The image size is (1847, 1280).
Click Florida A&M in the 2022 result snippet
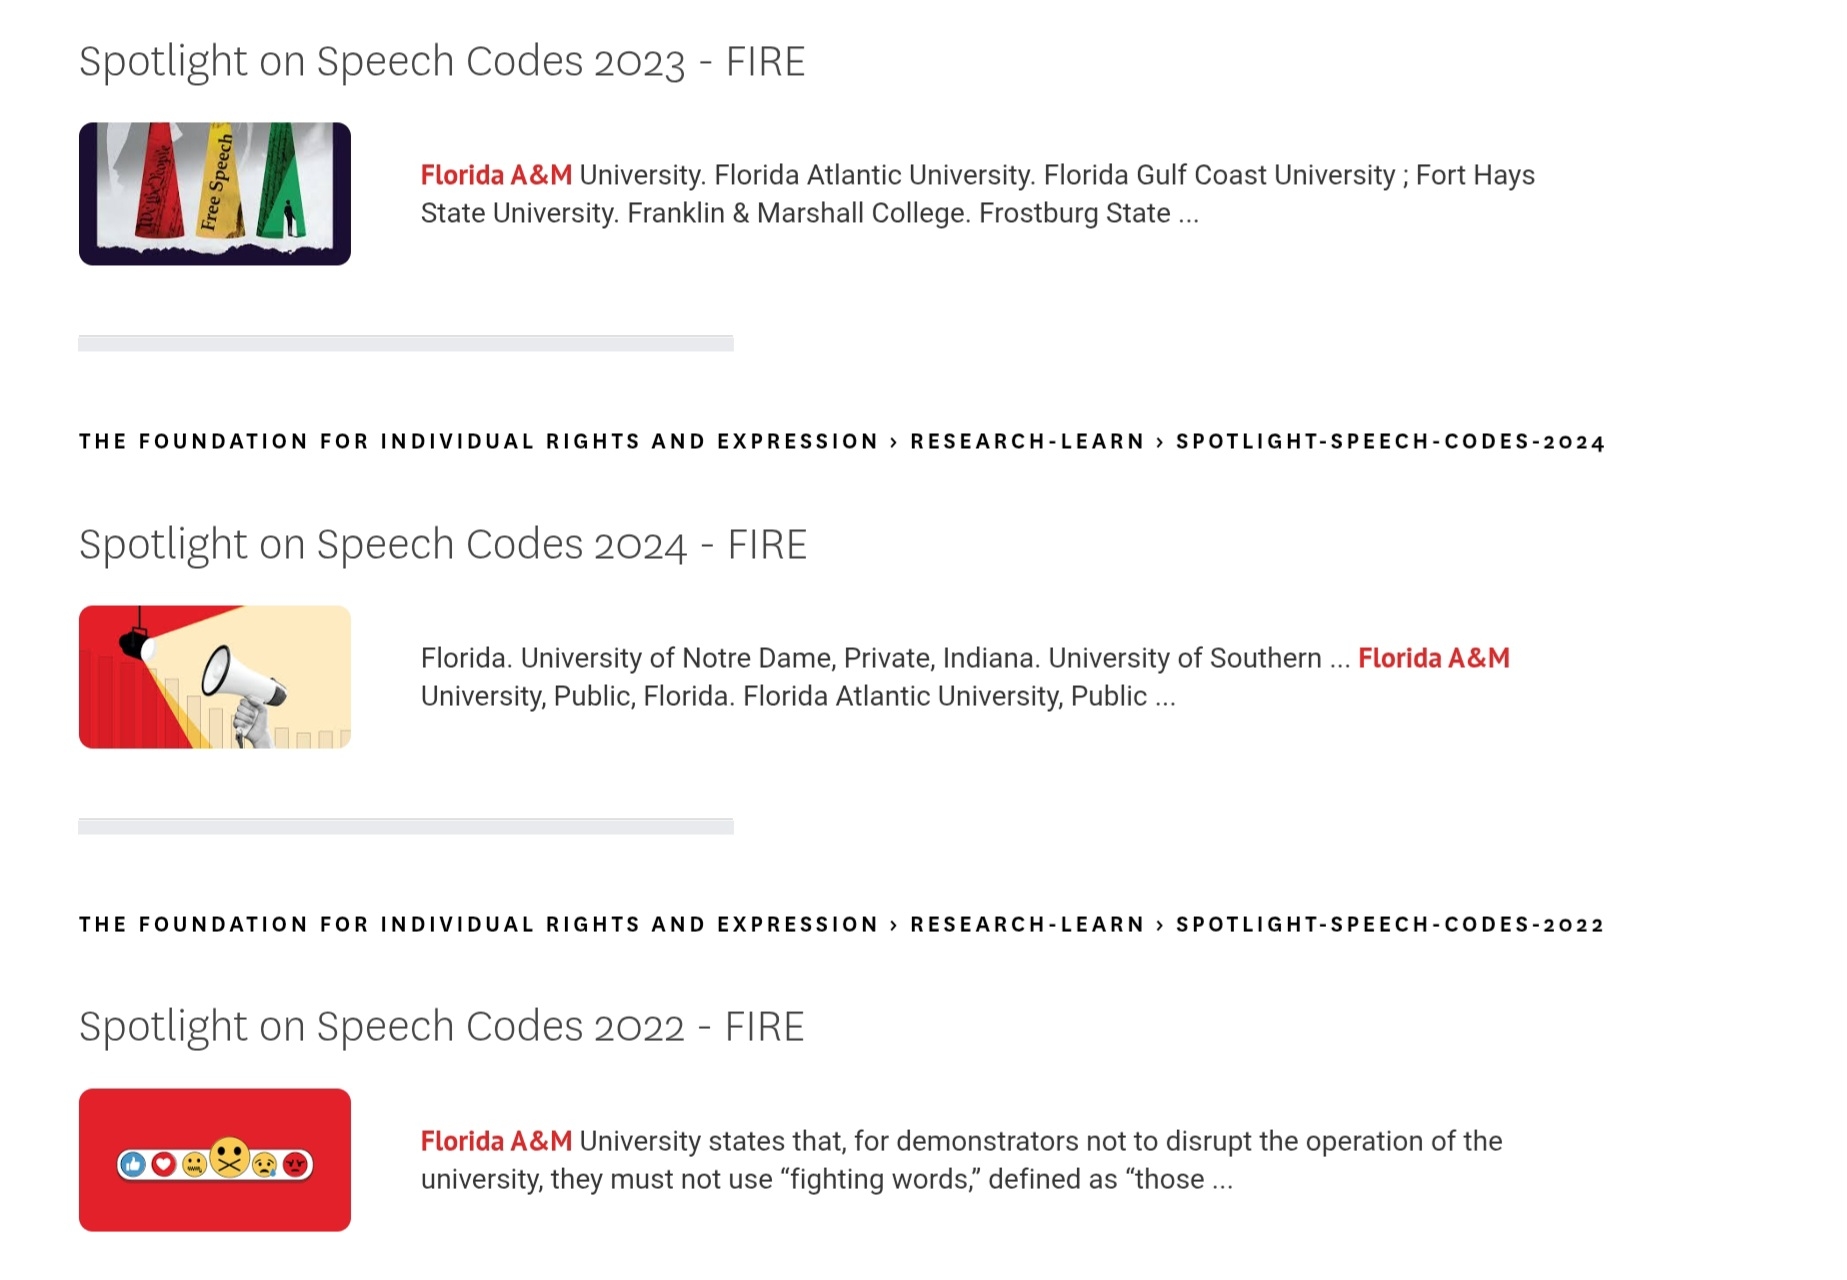(496, 1141)
